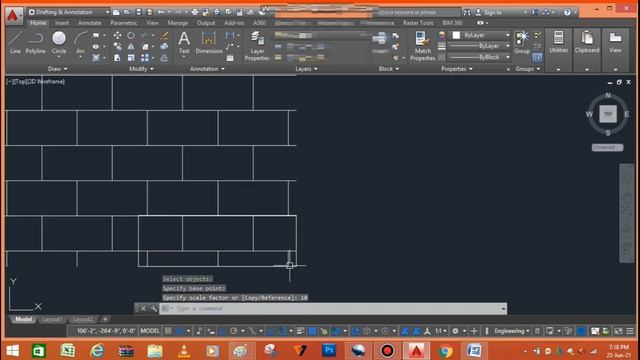
Task: Click the Erase tool icon
Action: (164, 36)
